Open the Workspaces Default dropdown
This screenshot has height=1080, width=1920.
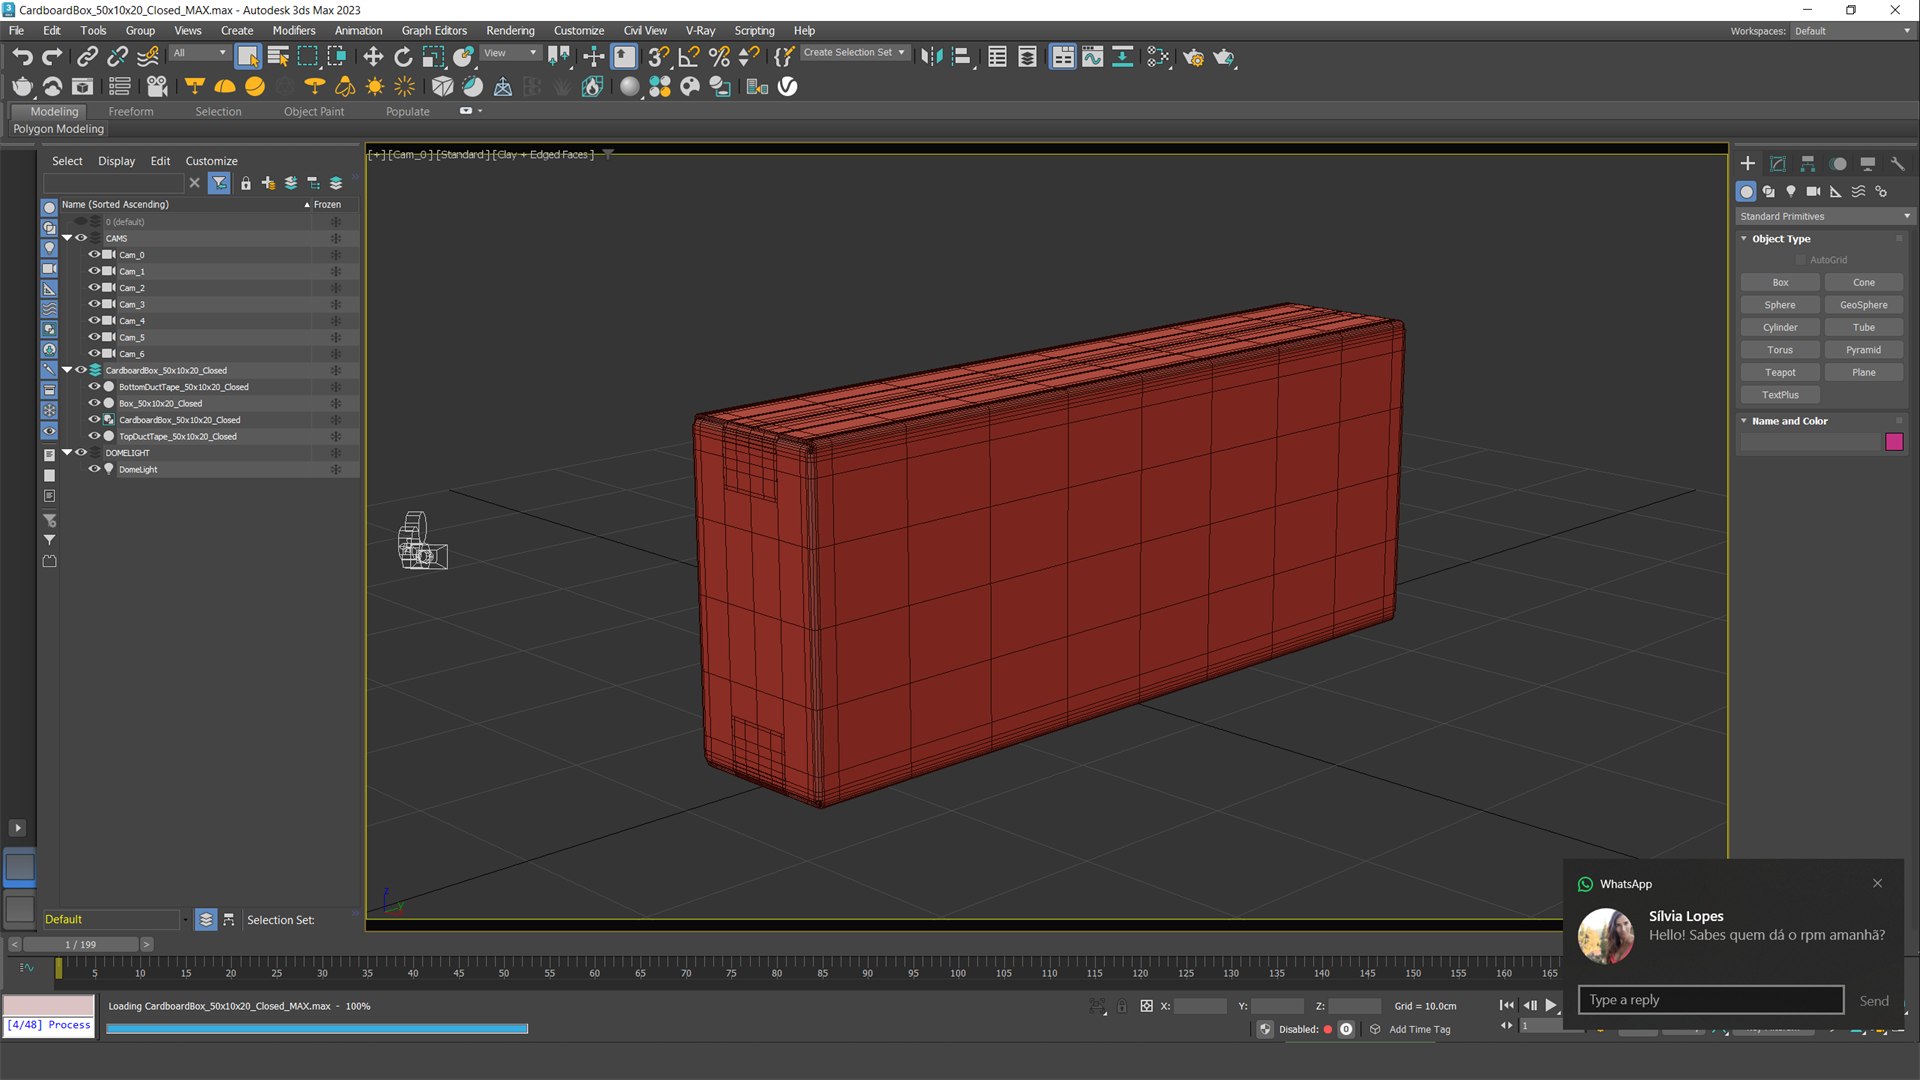click(1851, 31)
